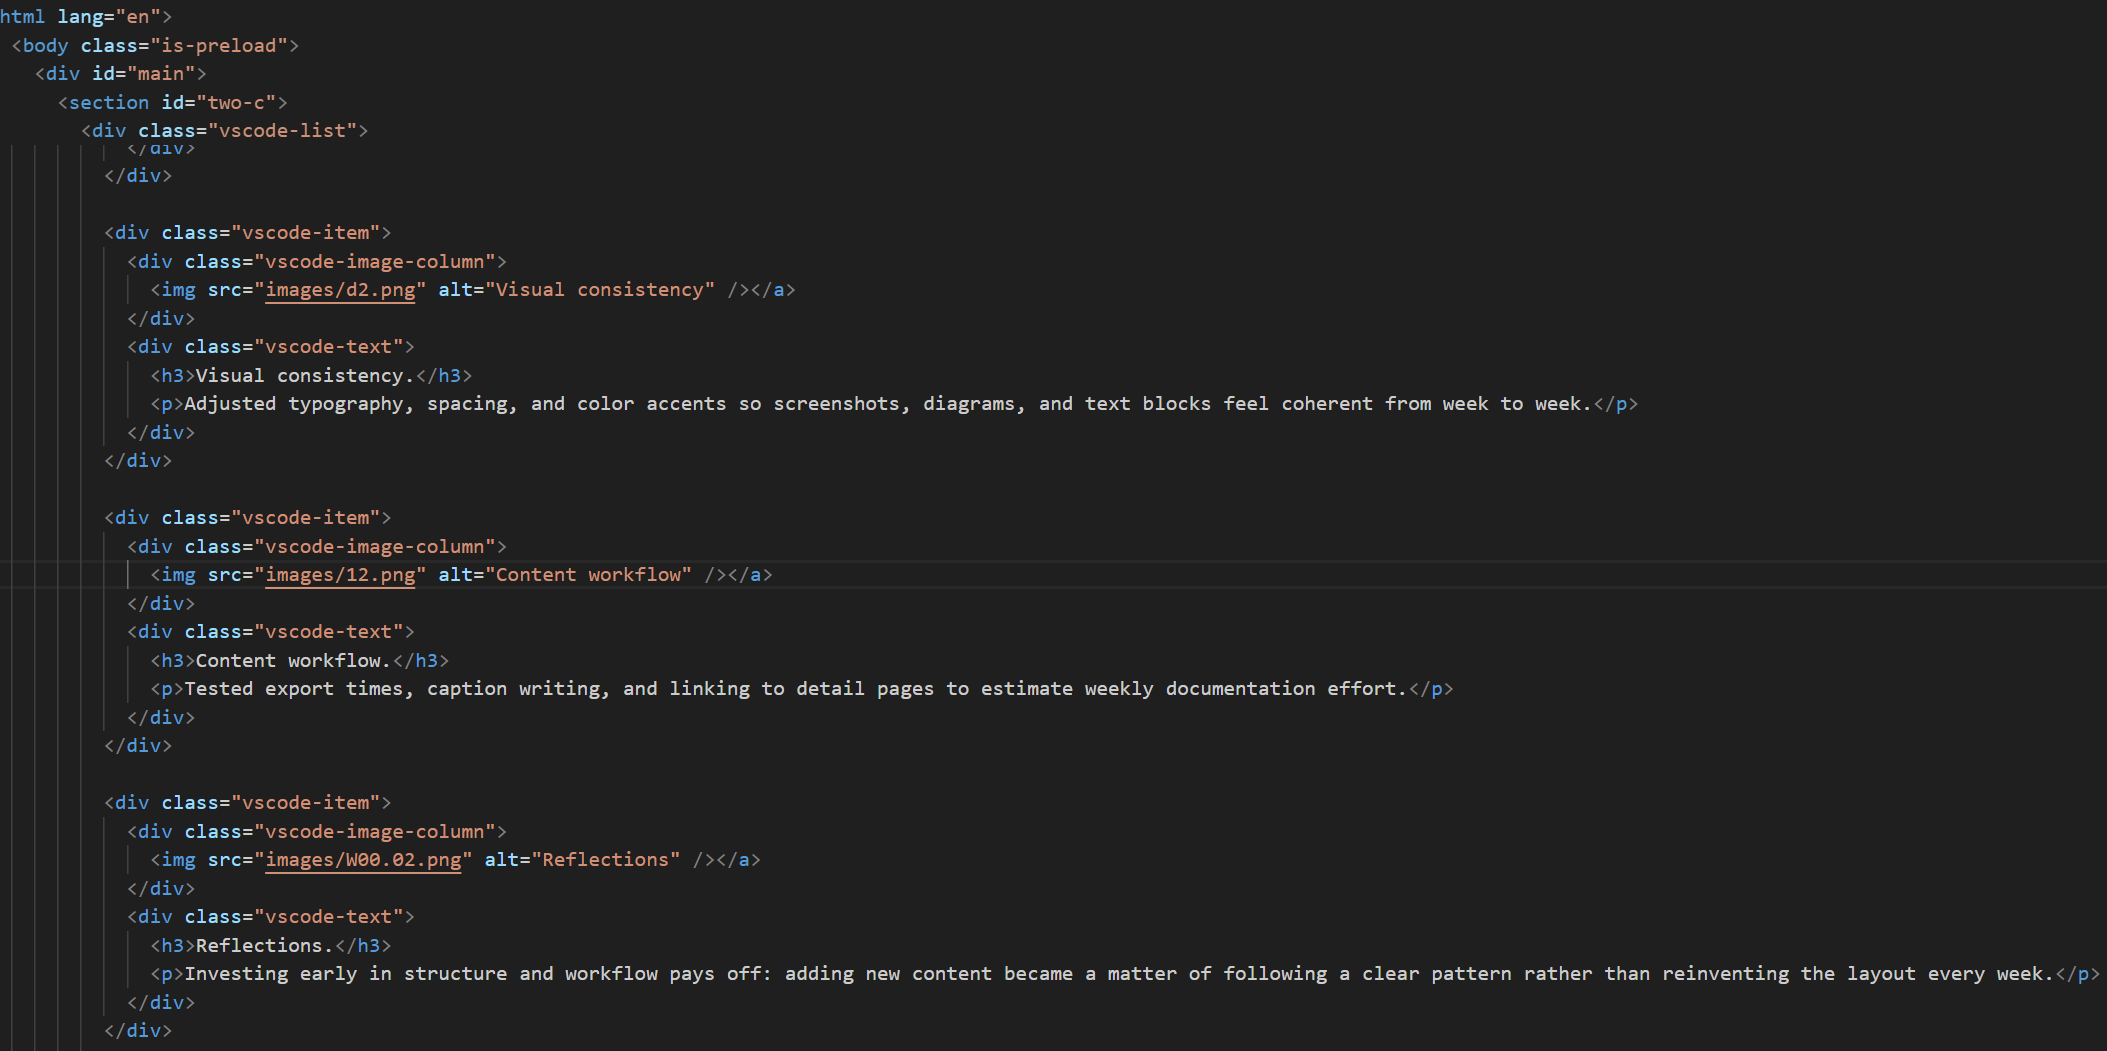Jump to sticky div class vscode-list line
This screenshot has width=2107, height=1051.
(225, 131)
